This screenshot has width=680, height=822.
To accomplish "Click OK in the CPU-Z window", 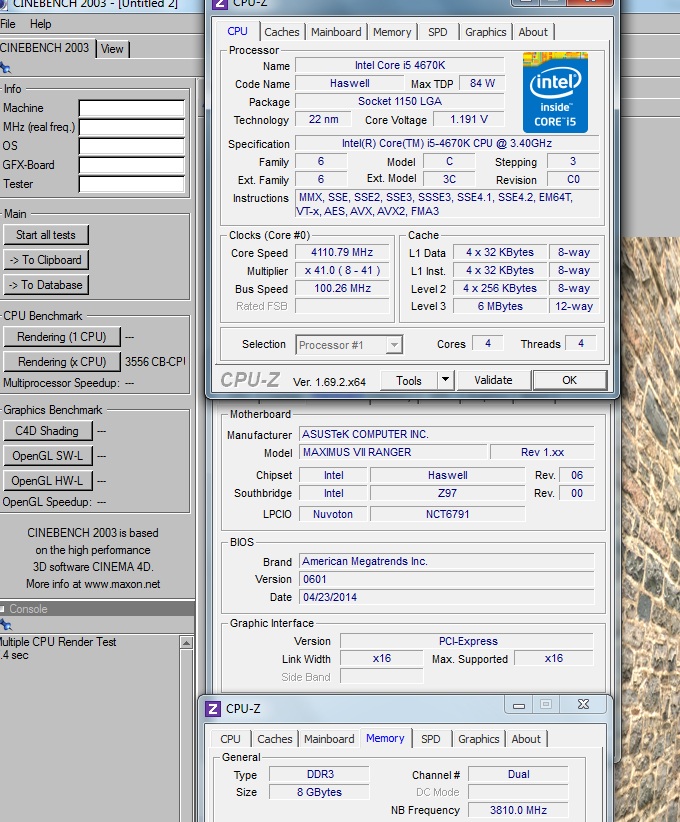I will tap(569, 380).
